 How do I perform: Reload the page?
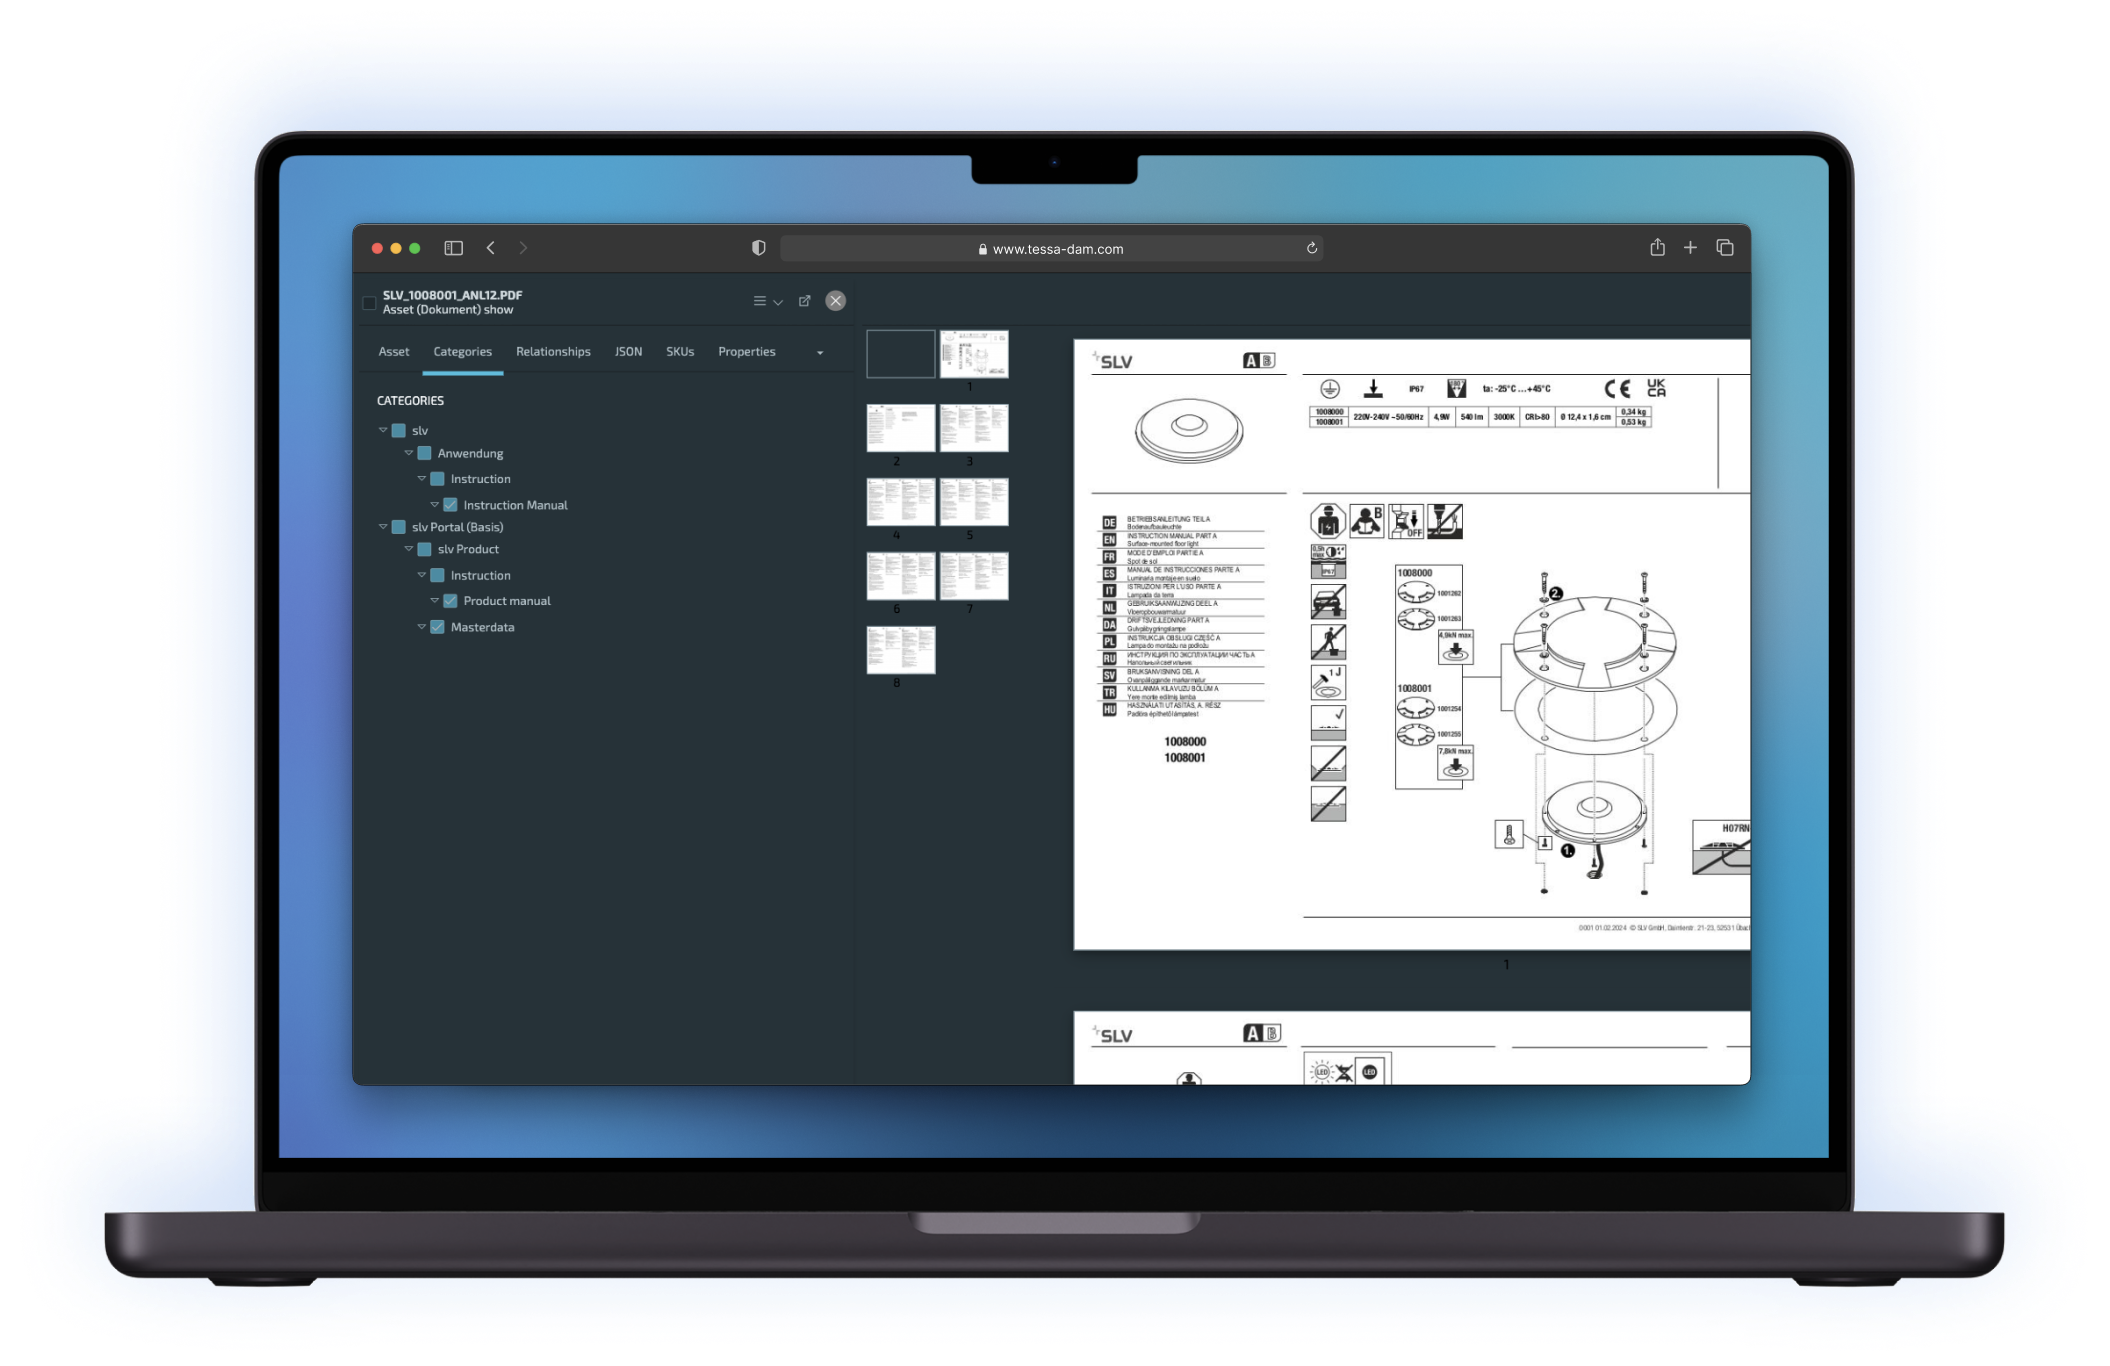(x=1312, y=248)
